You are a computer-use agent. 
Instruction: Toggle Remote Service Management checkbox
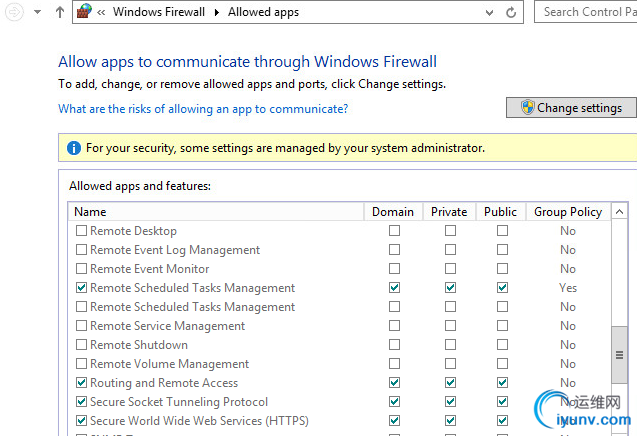[81, 325]
